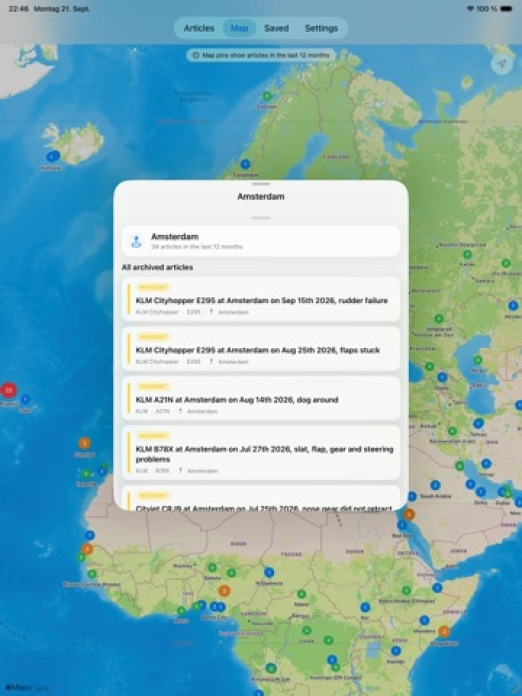Open the Saved tab
Viewport: 522px width, 696px height.
click(x=276, y=28)
